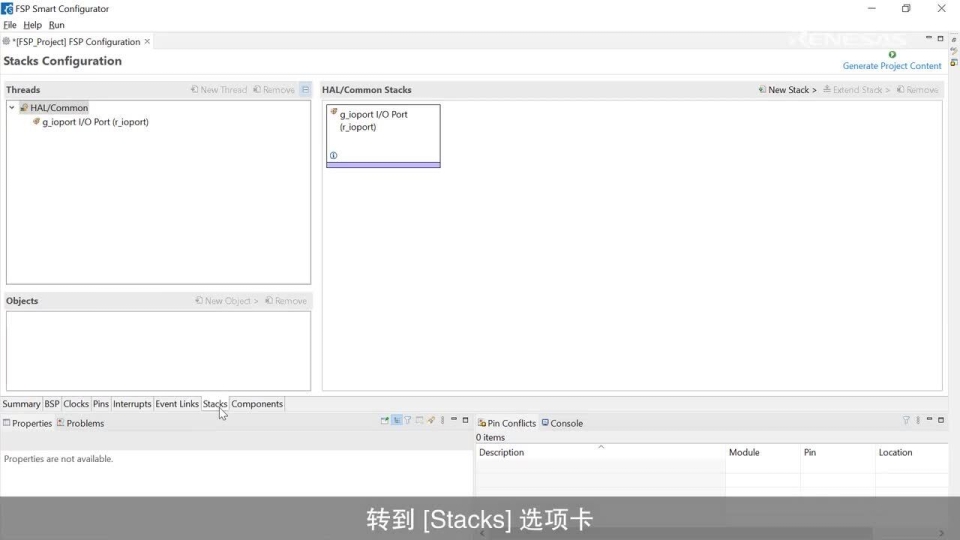
Task: Sort Pin Conflicts by Description column
Action: click(x=501, y=453)
